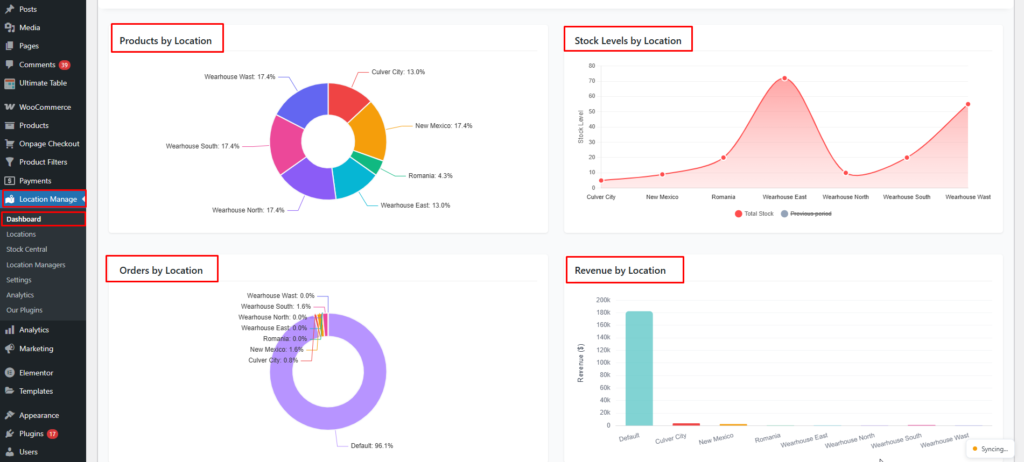Expand the Marketing menu

(x=36, y=348)
